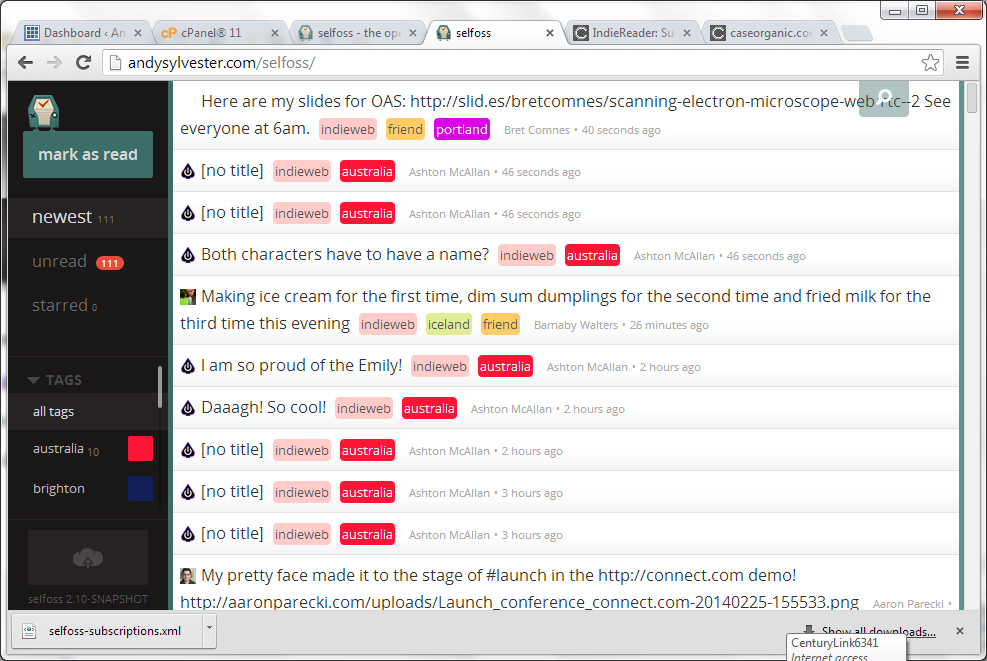This screenshot has width=987, height=661.
Task: Click 'indieweb' tag on 'Both characters' entry
Action: point(527,255)
